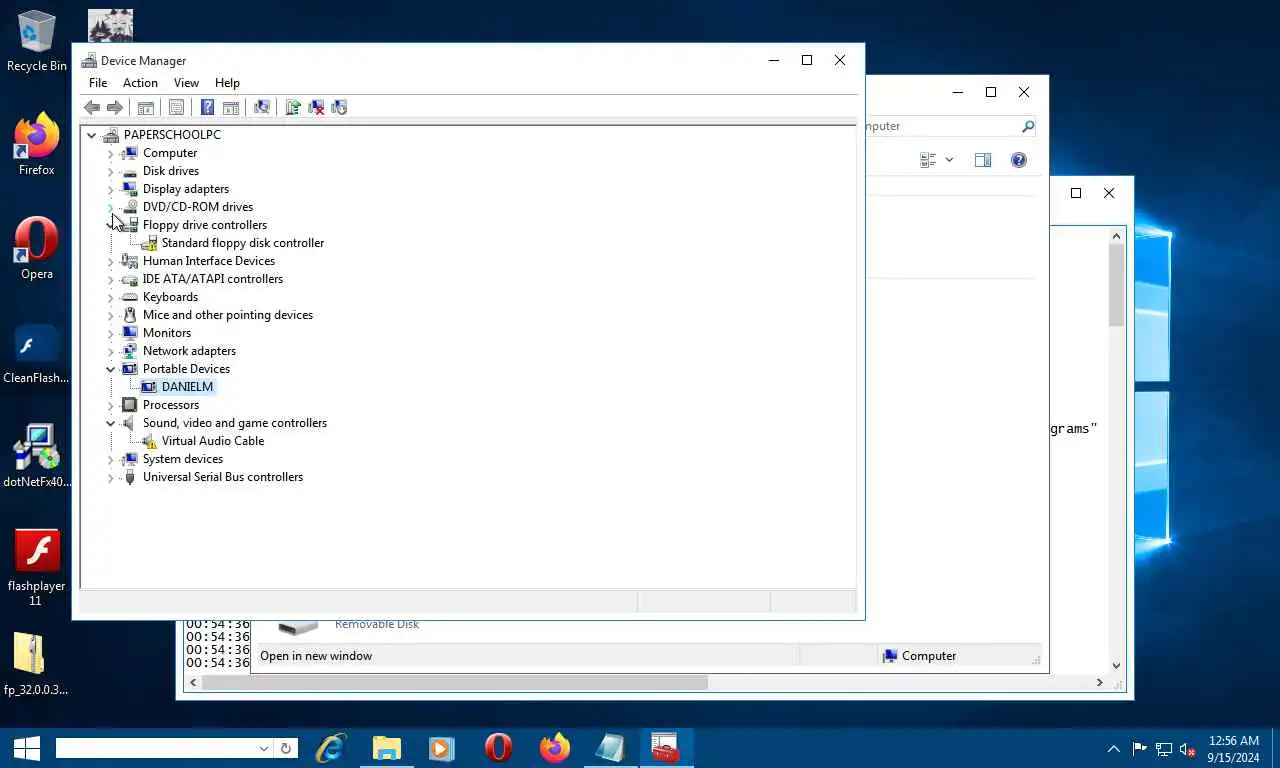Open the CleanFlash desktop icon
Viewport: 1280px width, 768px height.
(x=37, y=354)
